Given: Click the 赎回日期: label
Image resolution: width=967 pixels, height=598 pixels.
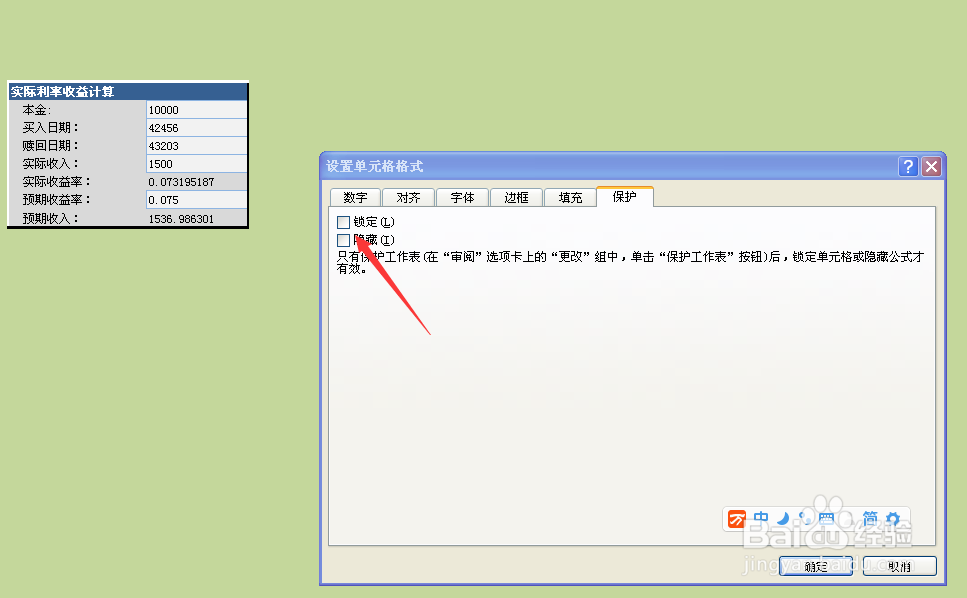Looking at the screenshot, I should pos(51,145).
